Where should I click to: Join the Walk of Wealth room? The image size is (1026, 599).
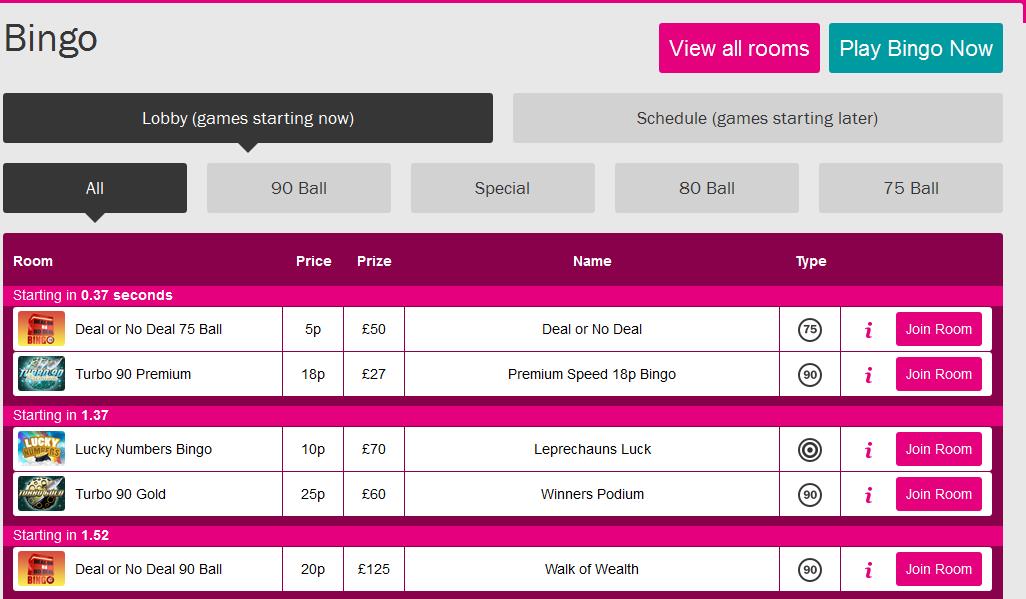tap(938, 569)
